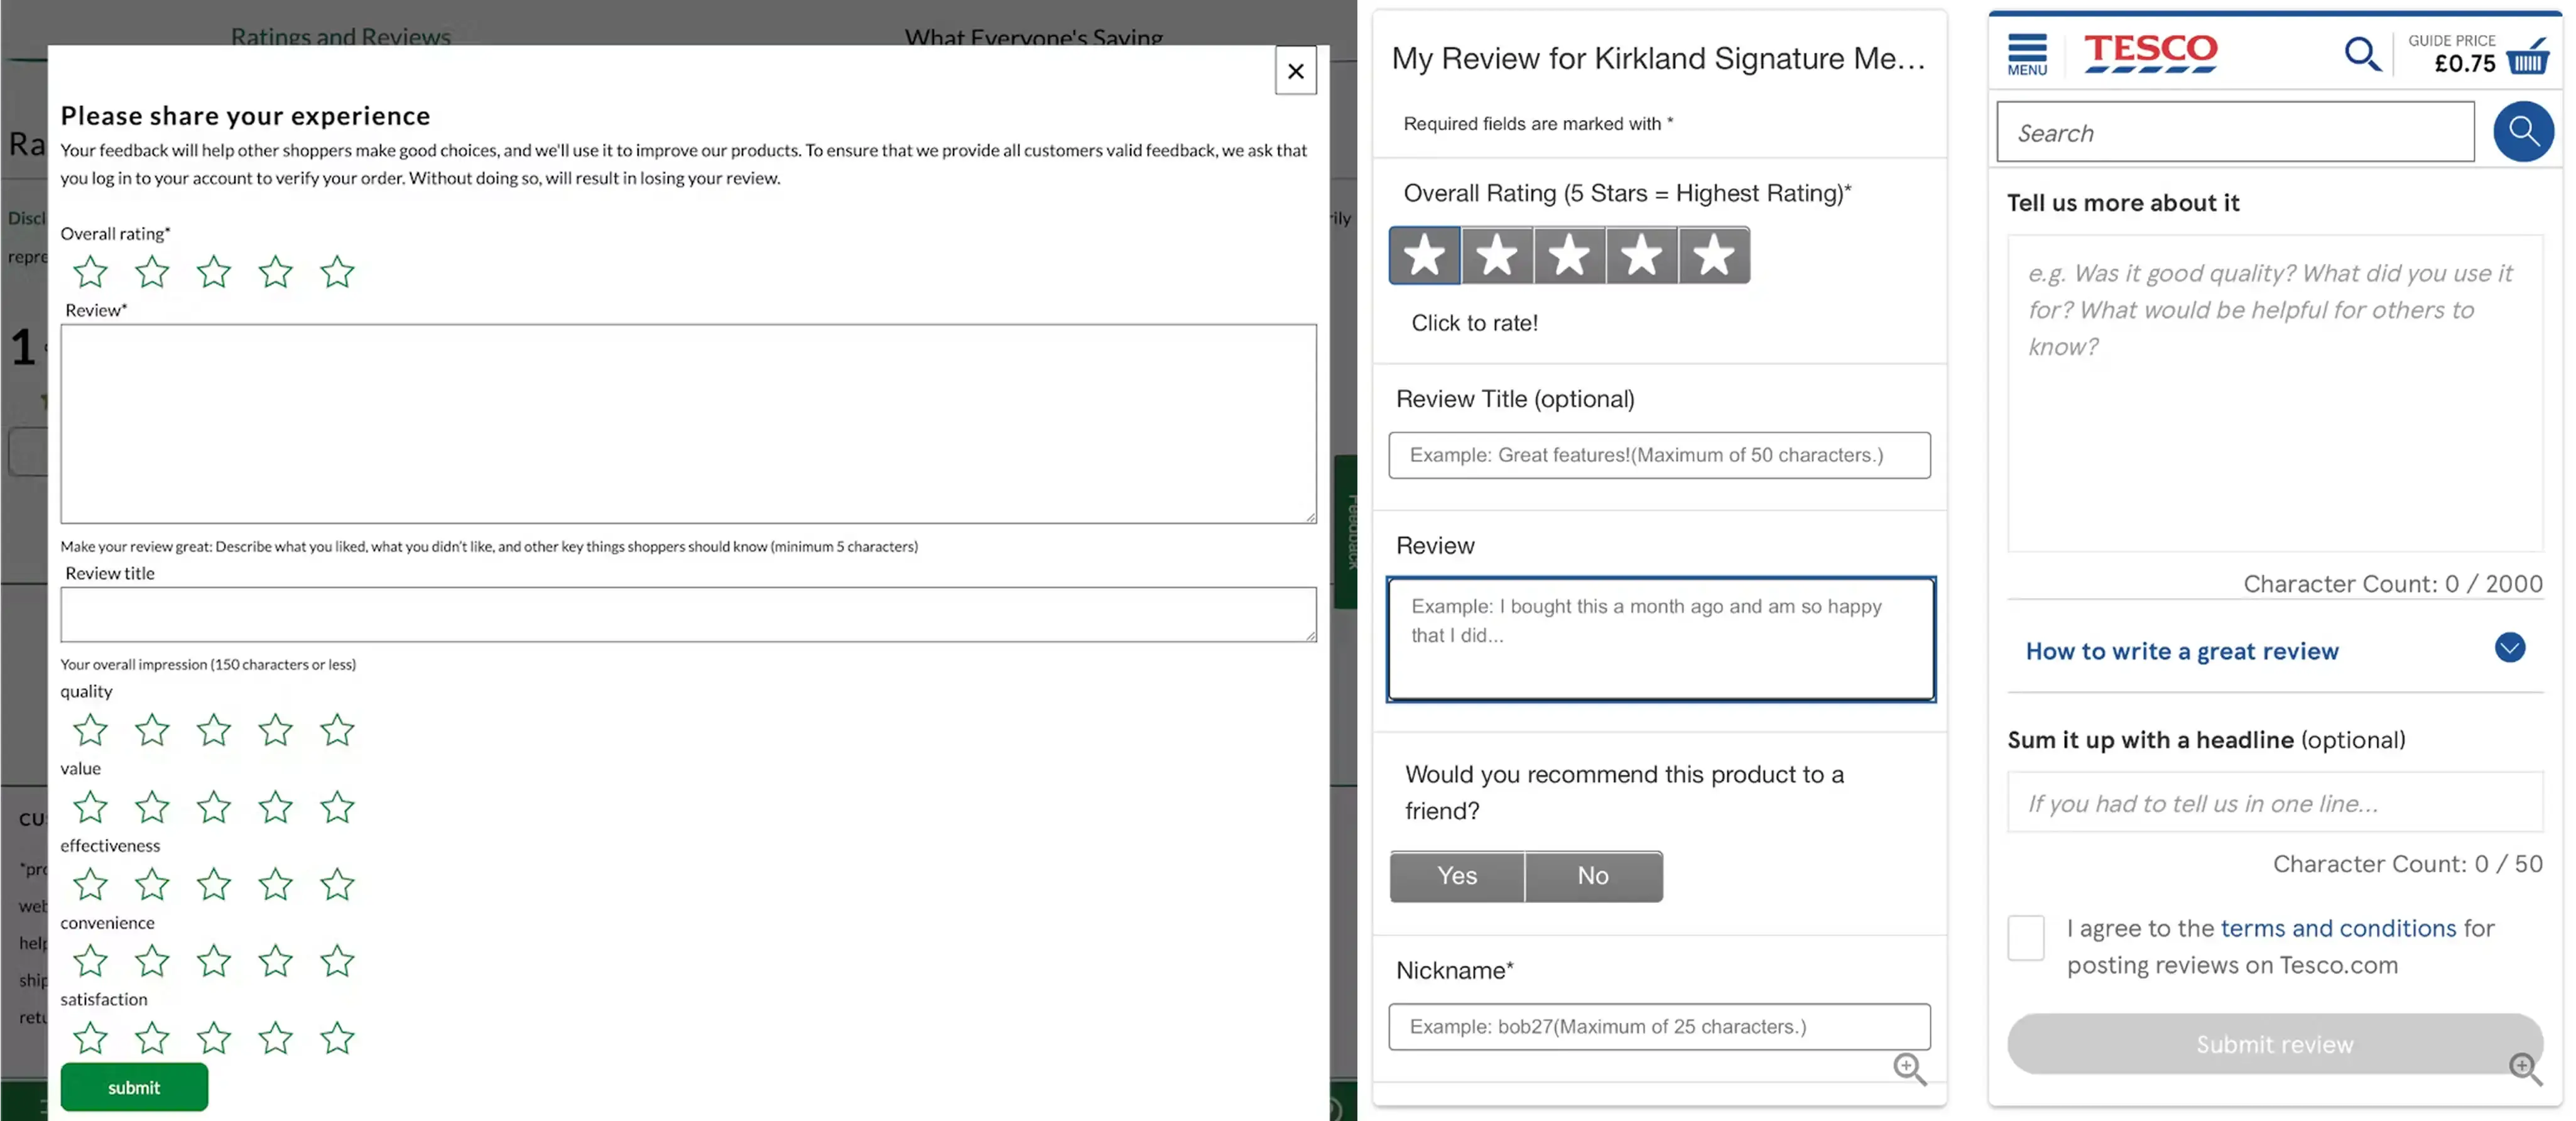Screen dimensions: 2576x1121
Task: Select the fourth star under effectiveness
Action: pyautogui.click(x=275, y=884)
